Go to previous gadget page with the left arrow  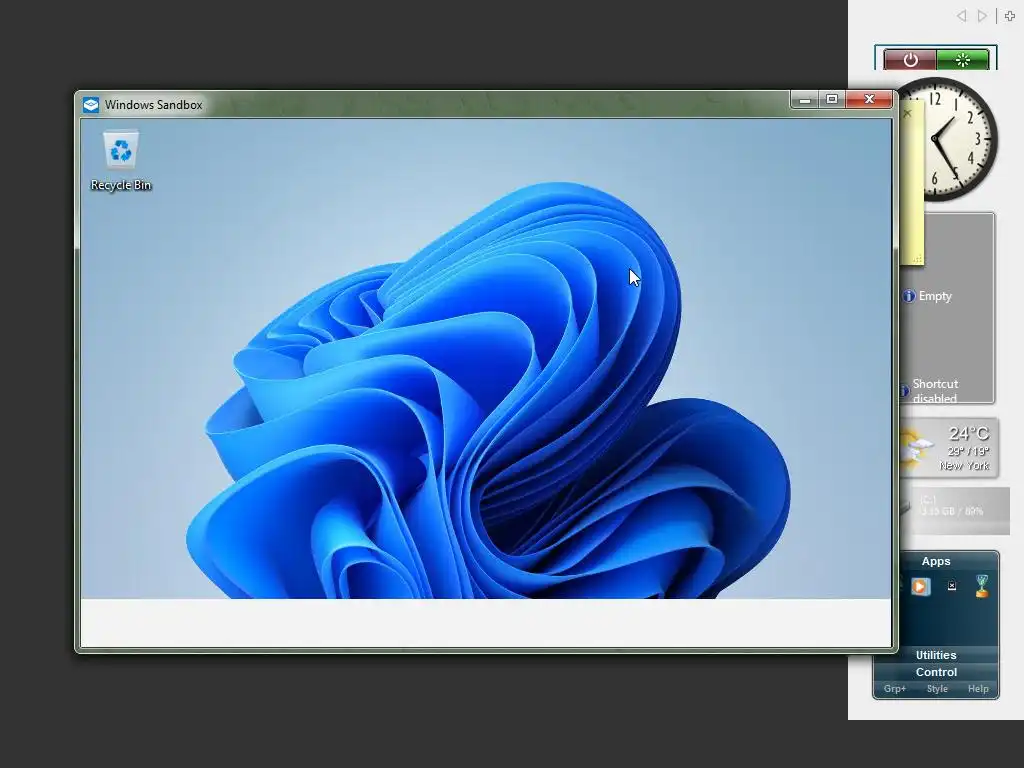coord(961,16)
